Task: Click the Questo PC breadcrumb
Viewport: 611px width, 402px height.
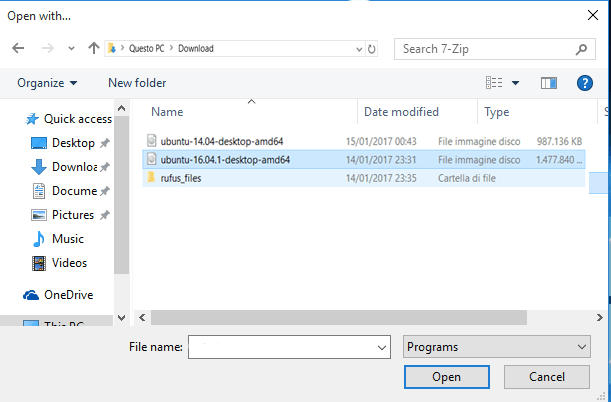Action: pos(147,49)
